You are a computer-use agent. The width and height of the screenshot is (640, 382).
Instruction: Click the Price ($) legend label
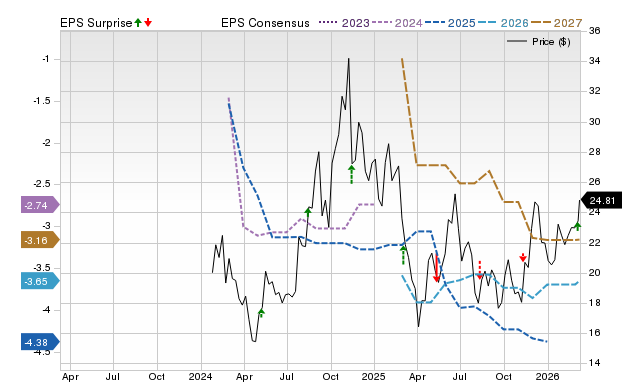(551, 42)
